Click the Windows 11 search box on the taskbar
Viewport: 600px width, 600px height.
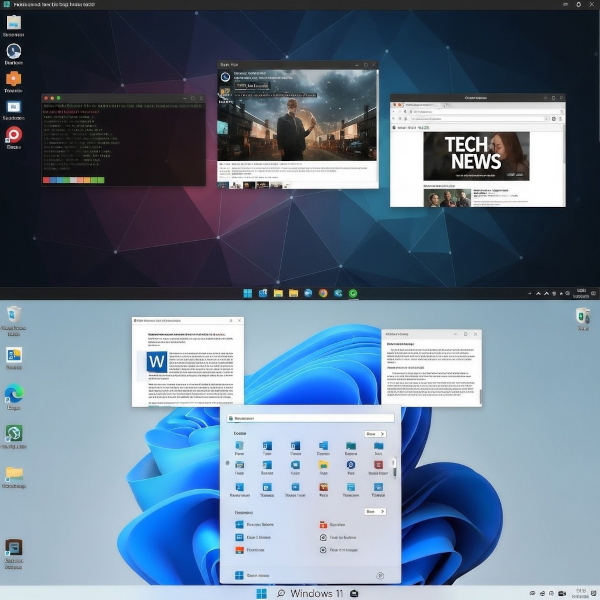point(310,593)
